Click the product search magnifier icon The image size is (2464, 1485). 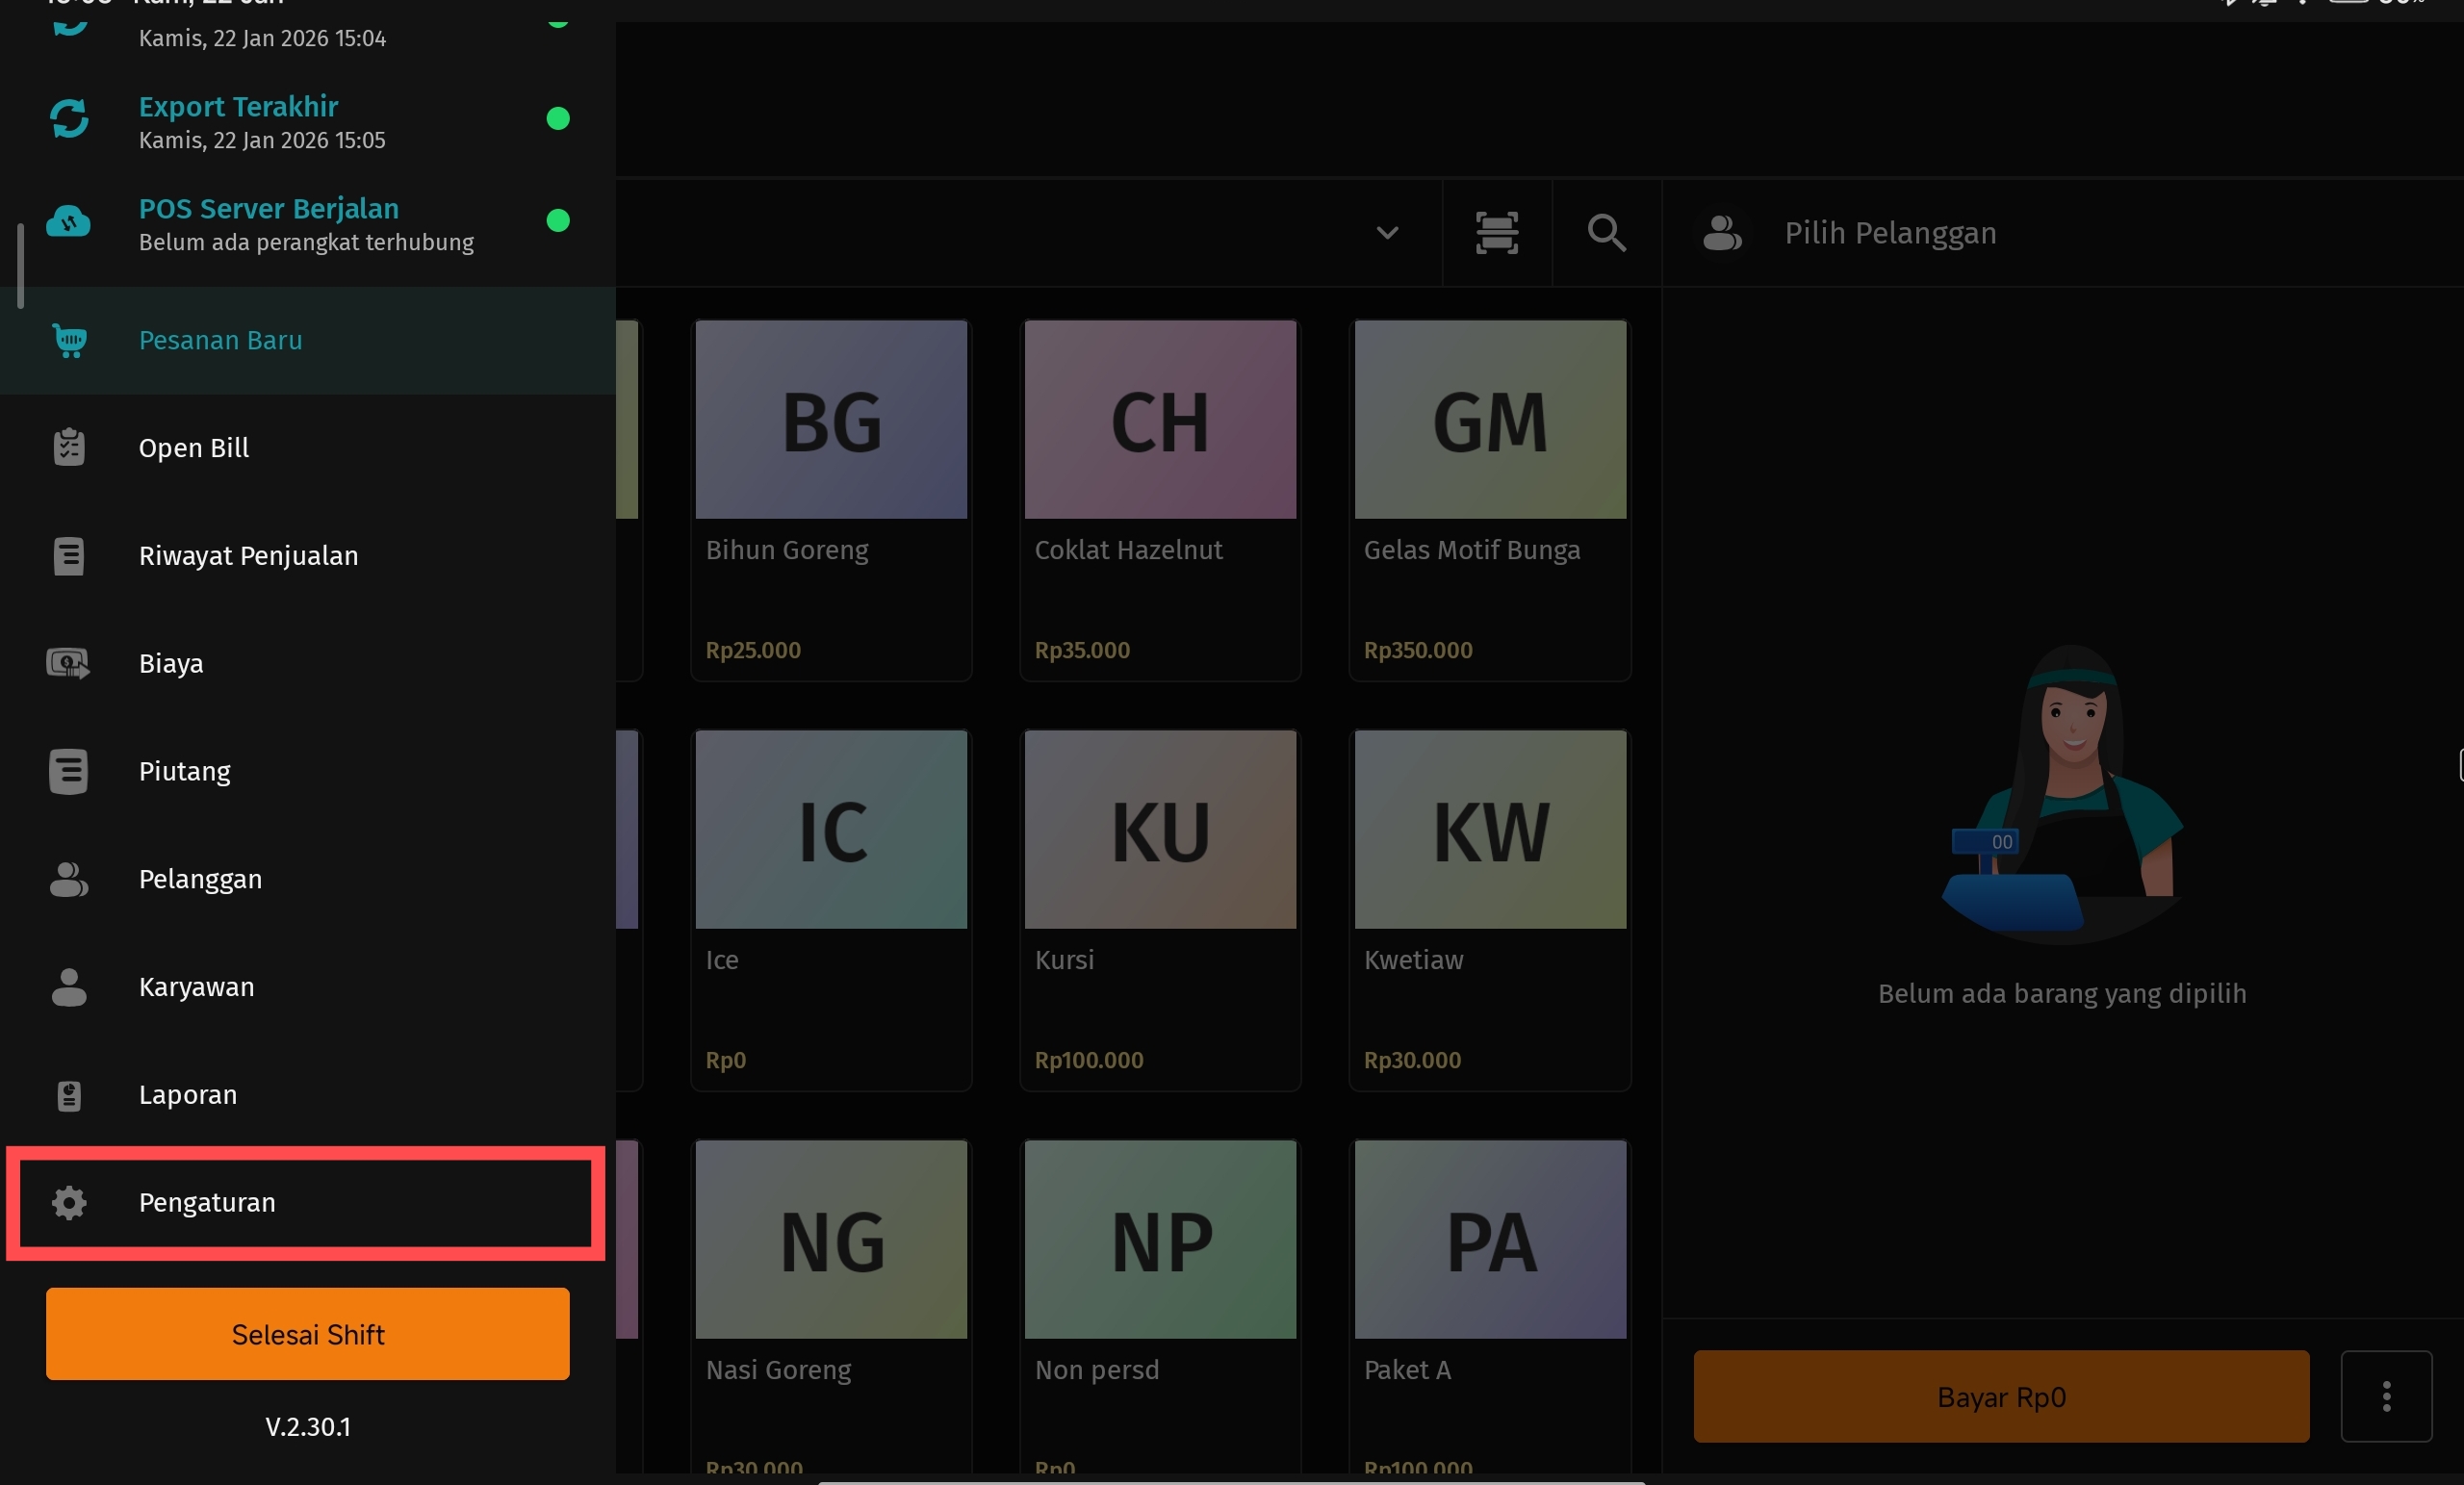pyautogui.click(x=1606, y=233)
